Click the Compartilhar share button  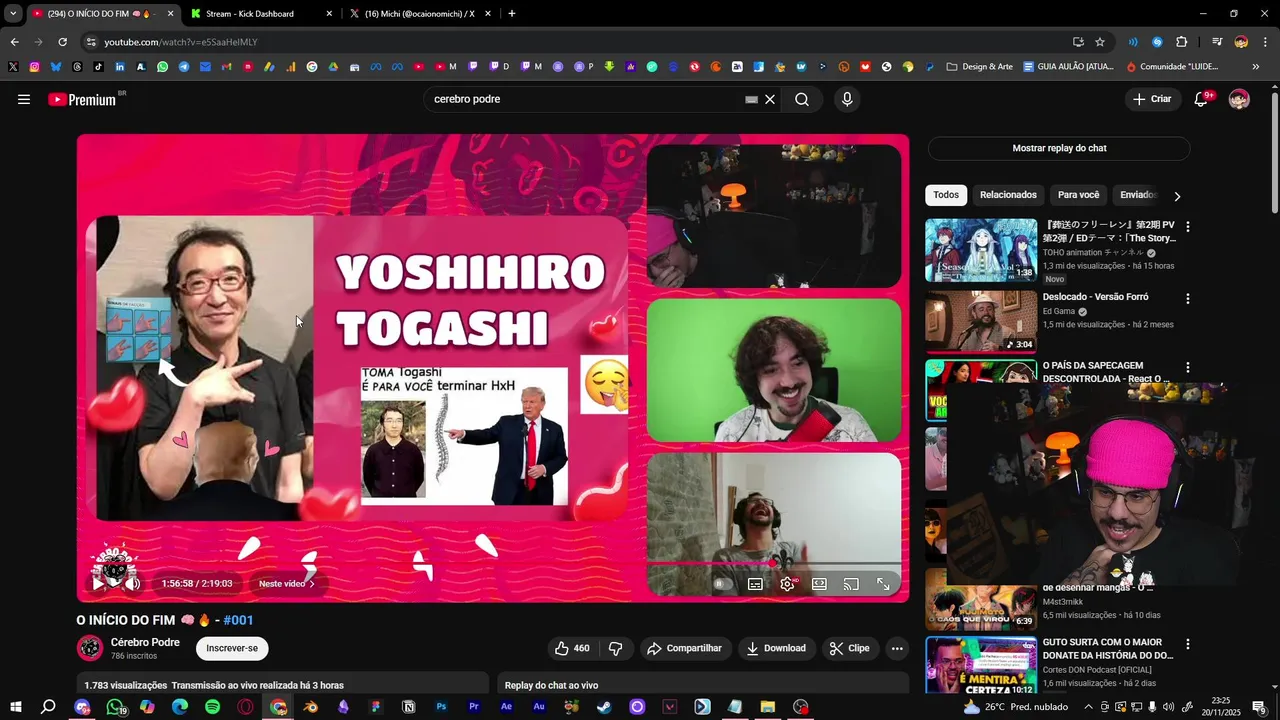(685, 648)
